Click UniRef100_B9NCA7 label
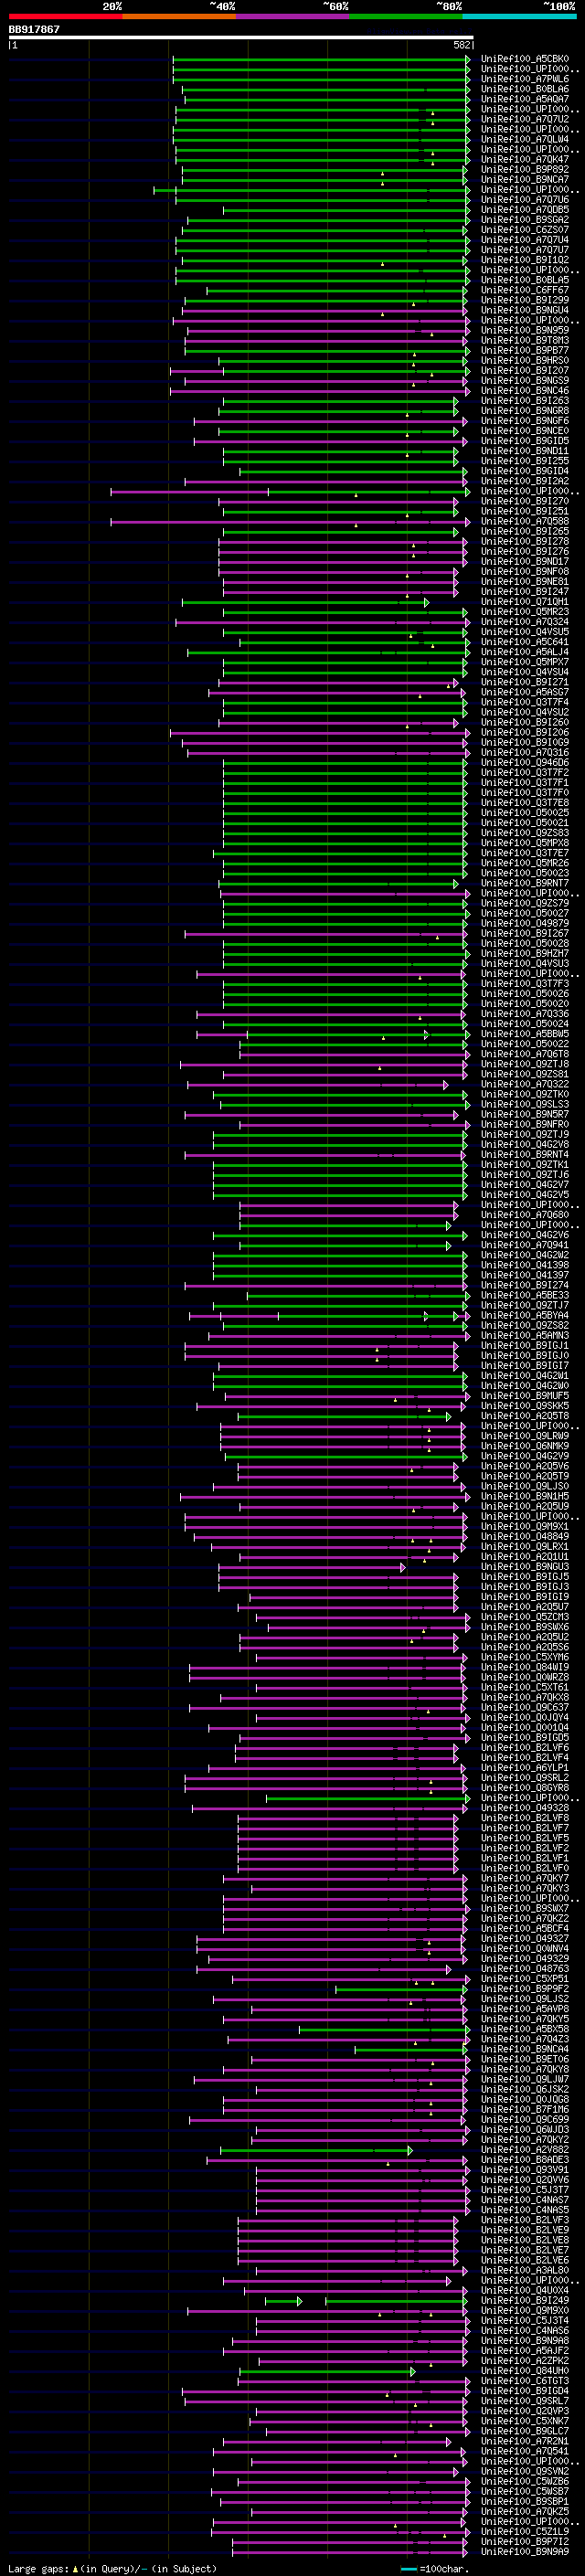585x2576 pixels. (x=524, y=179)
